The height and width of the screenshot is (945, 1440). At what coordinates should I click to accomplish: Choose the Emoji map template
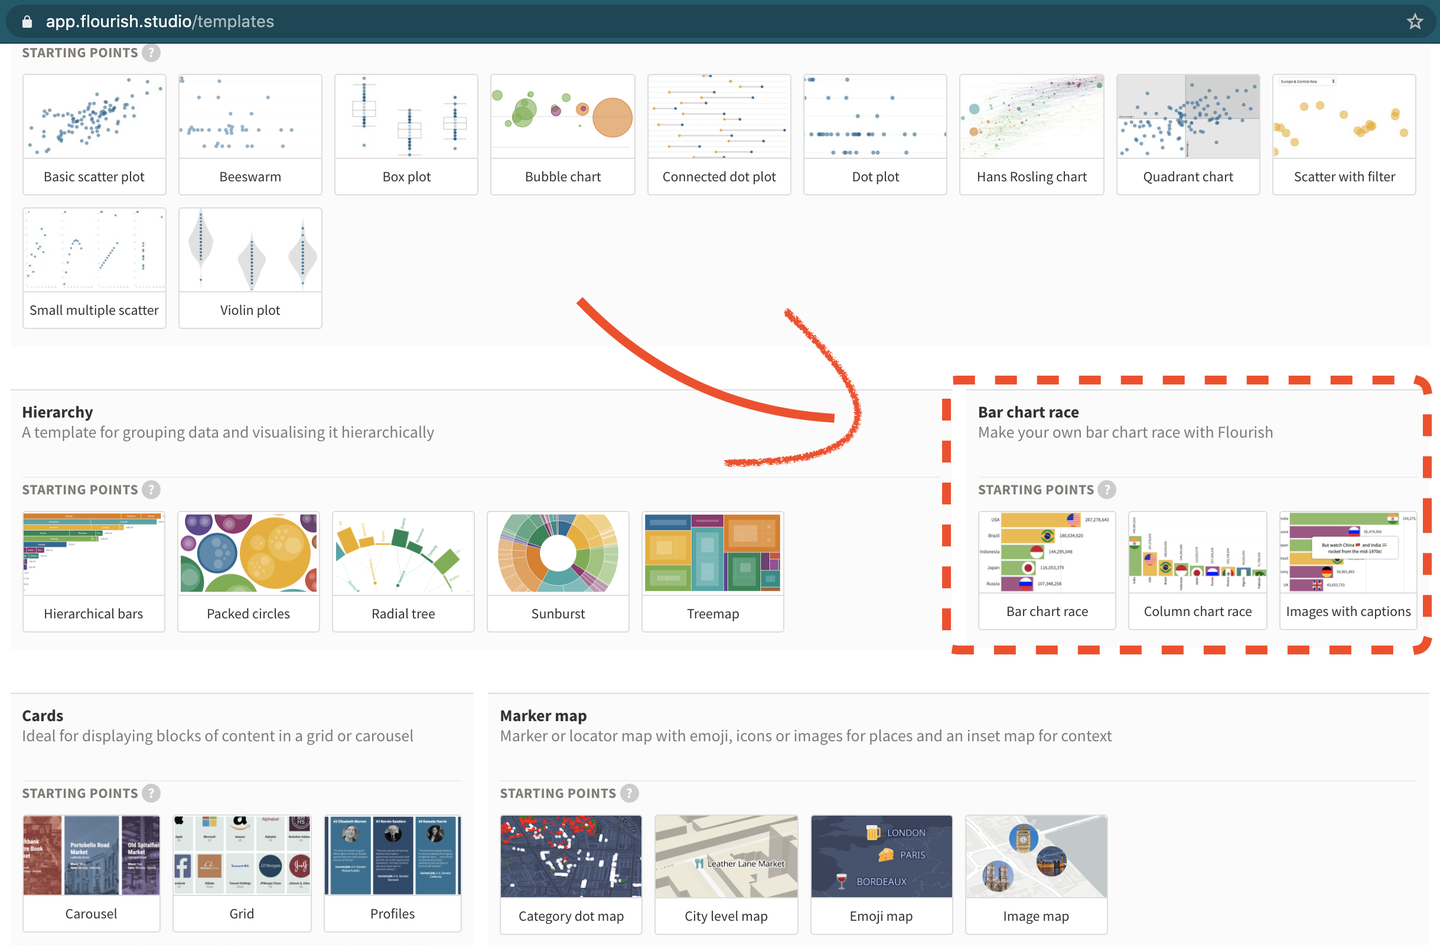881,875
